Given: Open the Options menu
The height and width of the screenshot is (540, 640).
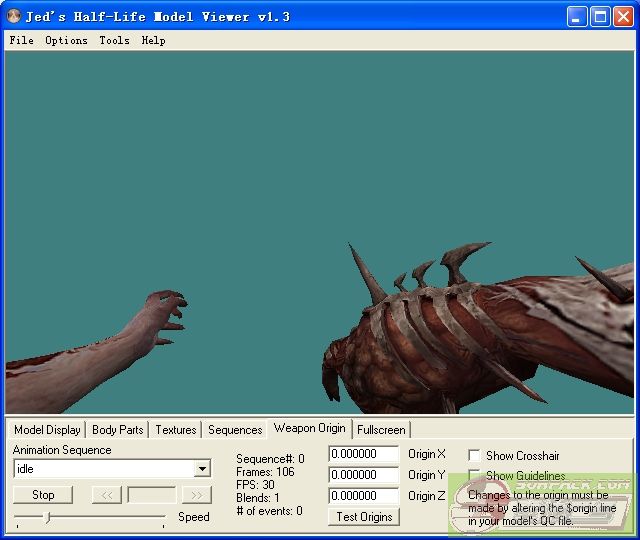Looking at the screenshot, I should (x=66, y=41).
